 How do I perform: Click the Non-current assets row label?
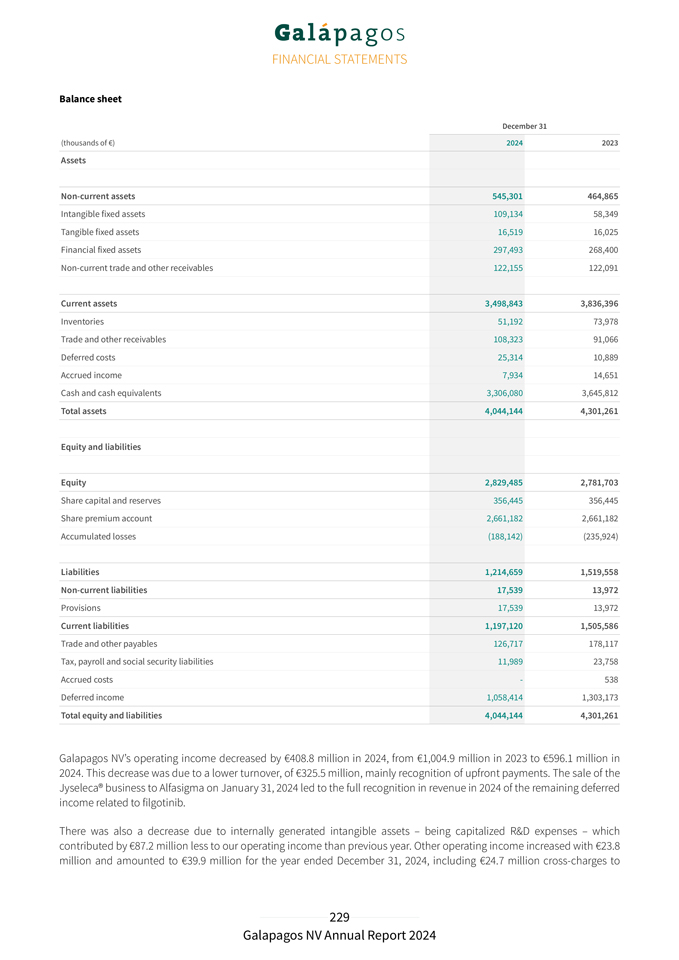[98, 196]
